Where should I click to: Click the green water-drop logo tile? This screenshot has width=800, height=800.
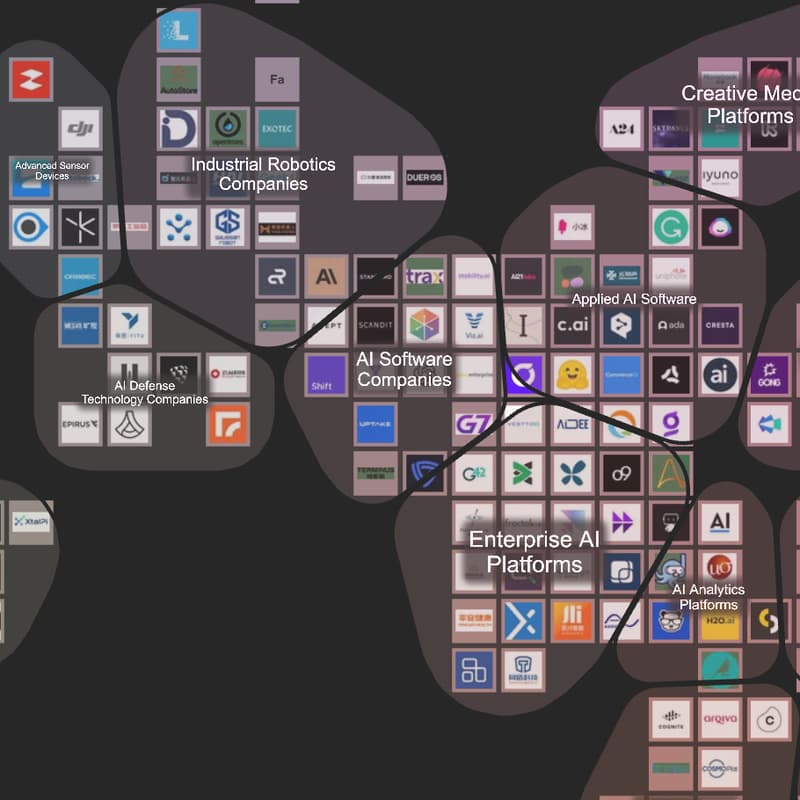(x=228, y=129)
